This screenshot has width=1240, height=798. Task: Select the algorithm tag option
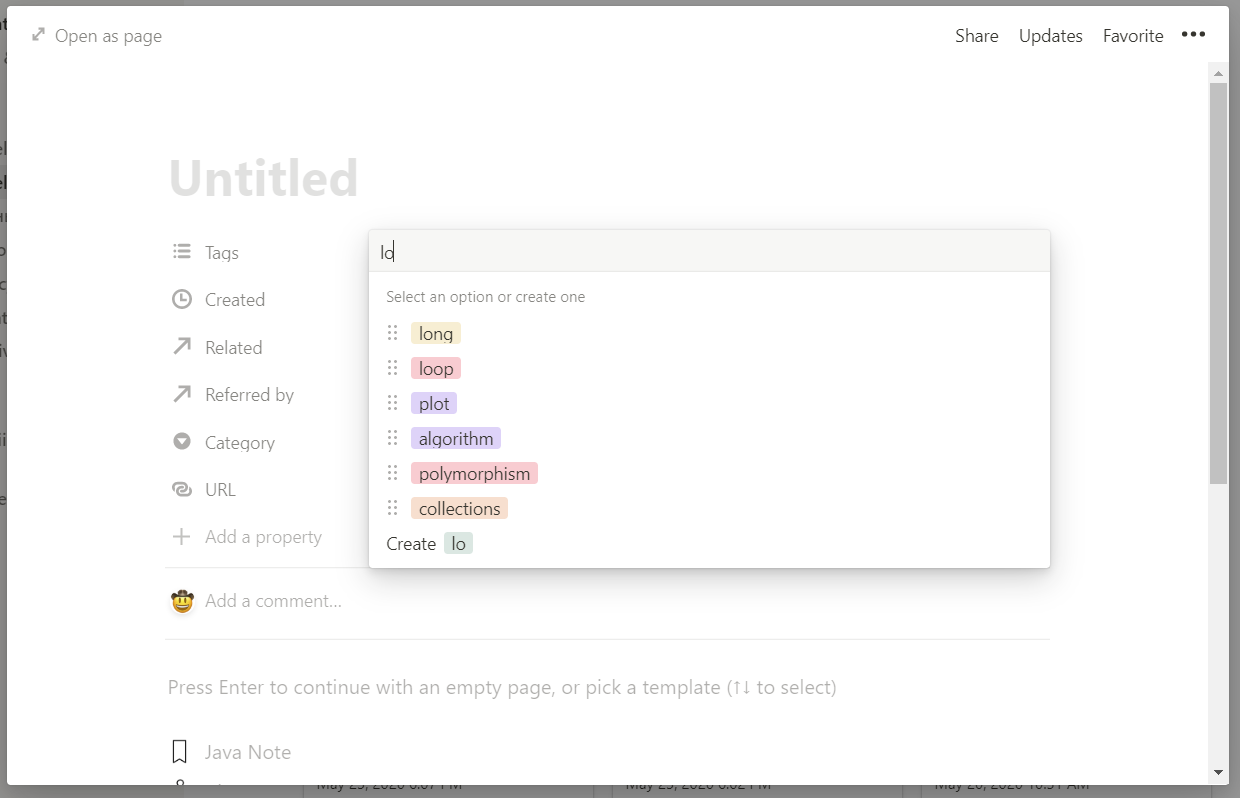[x=456, y=439]
